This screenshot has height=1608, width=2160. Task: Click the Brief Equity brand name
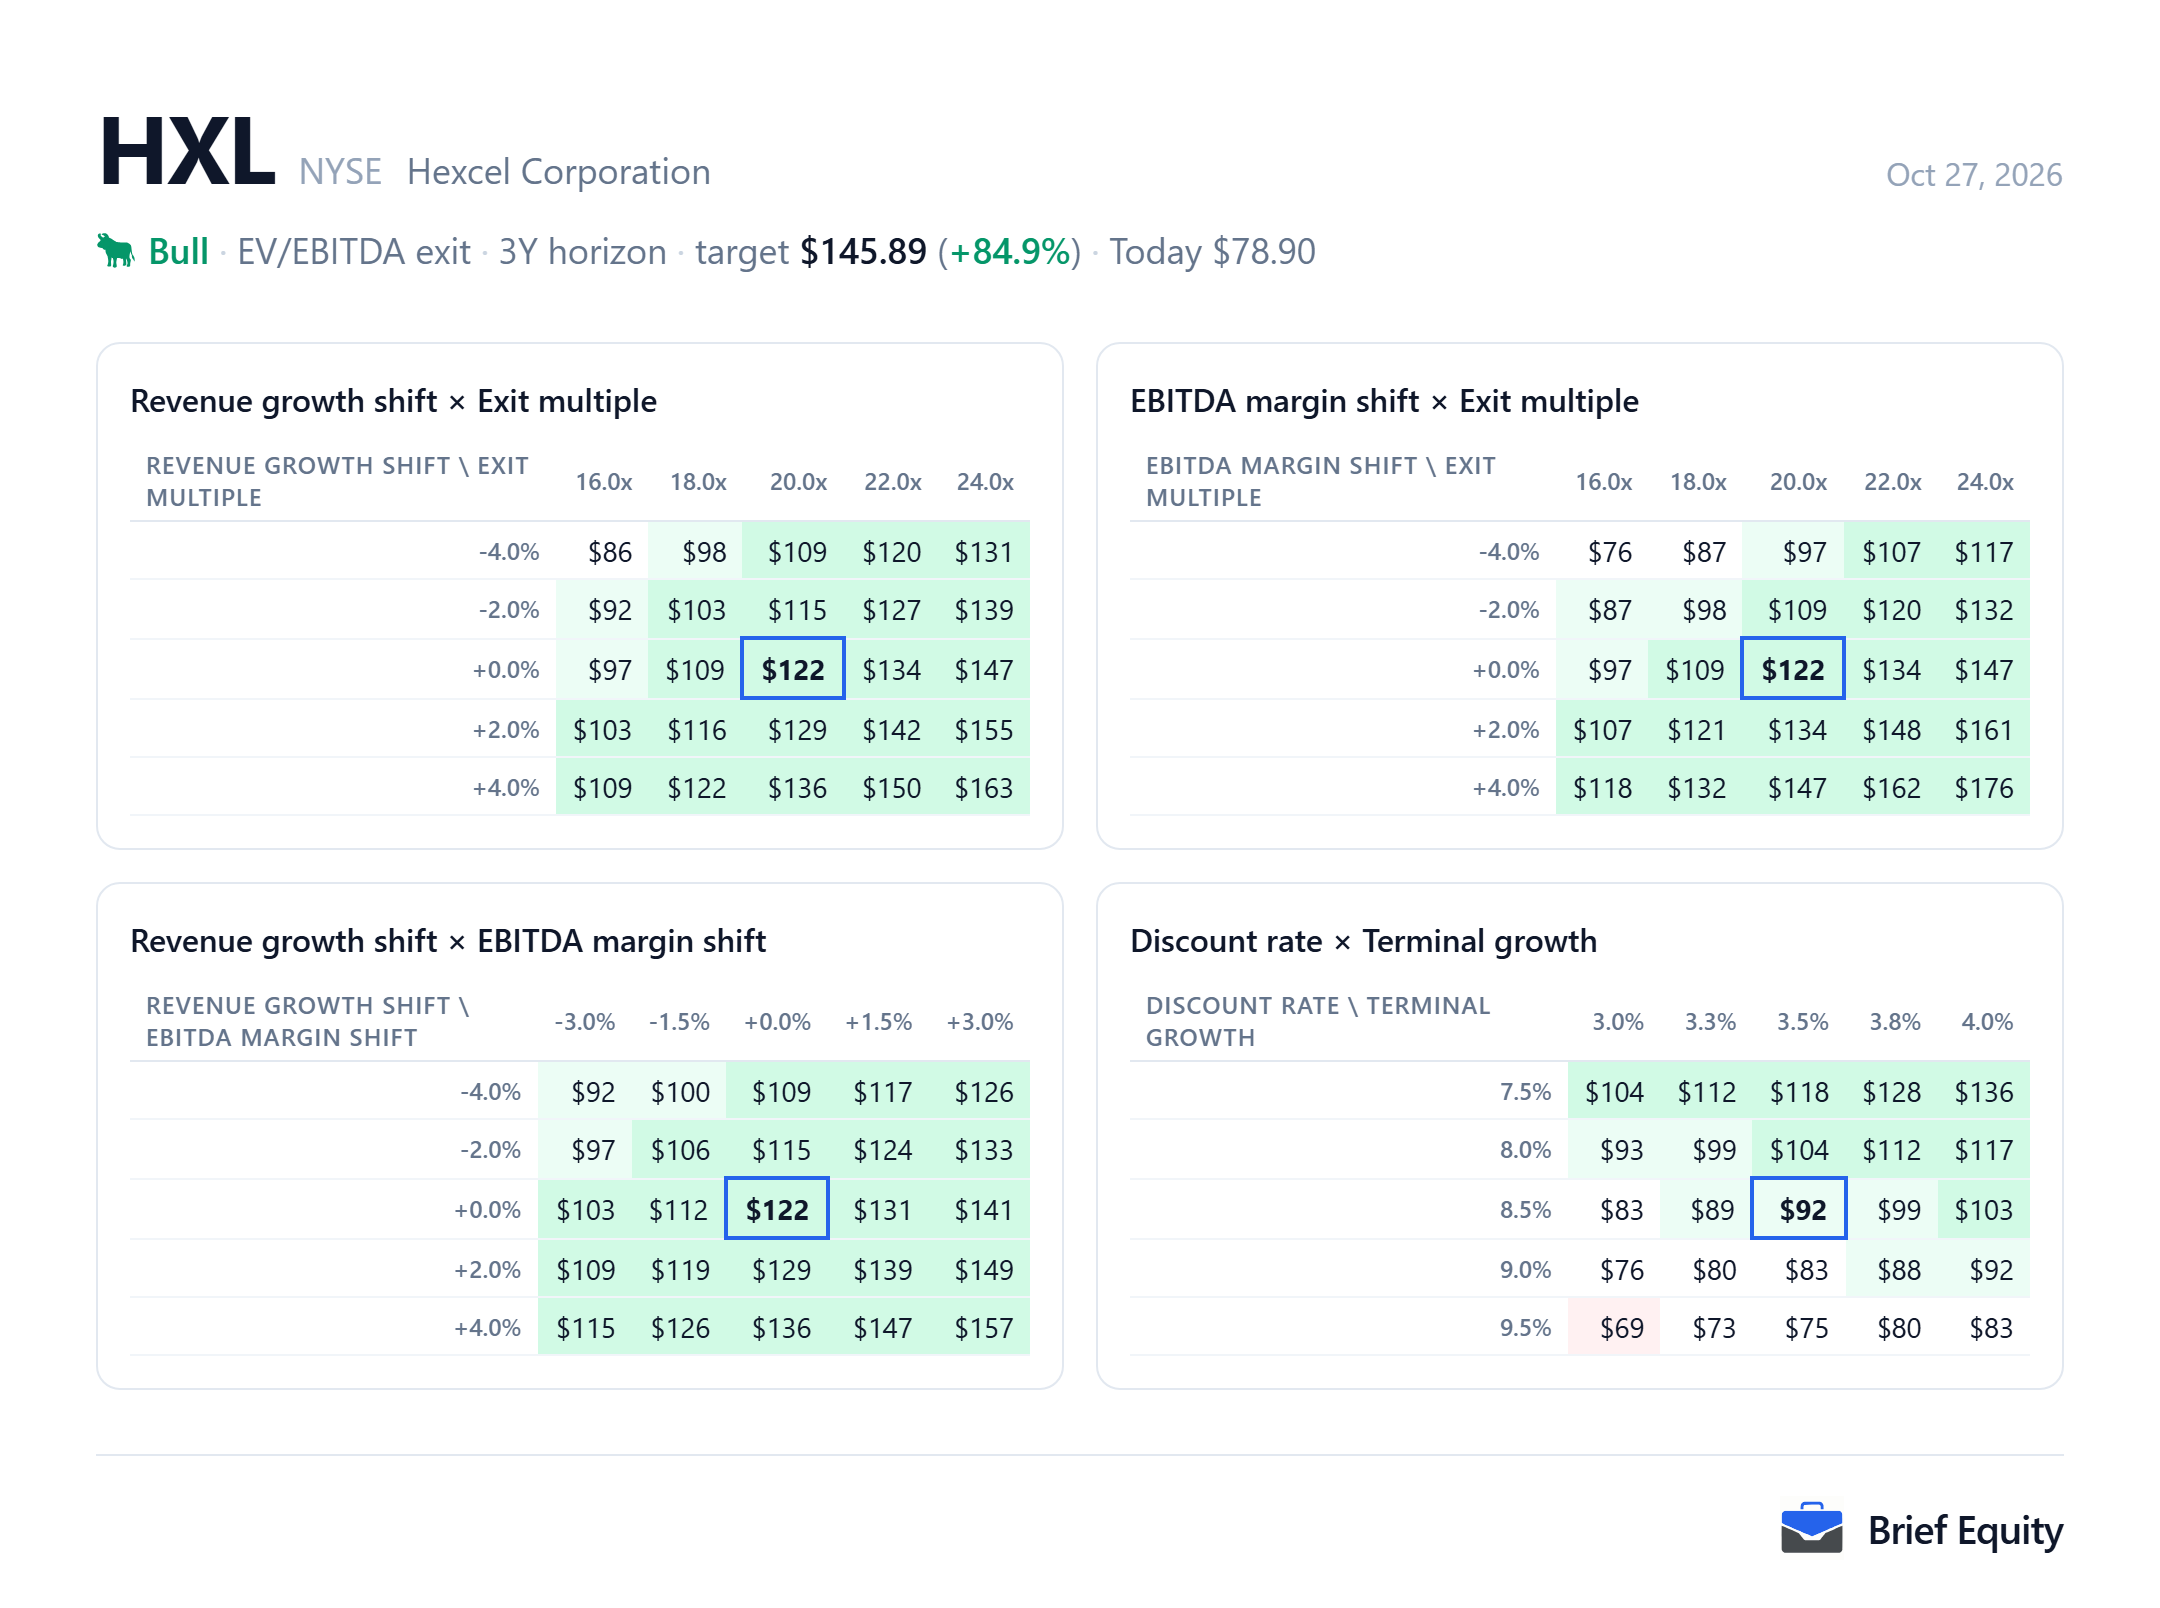click(x=1965, y=1530)
